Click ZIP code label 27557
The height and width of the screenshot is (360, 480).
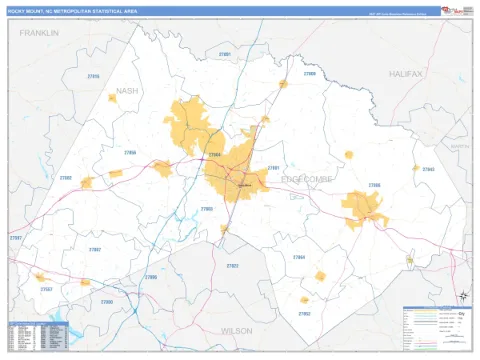[x=46, y=289]
